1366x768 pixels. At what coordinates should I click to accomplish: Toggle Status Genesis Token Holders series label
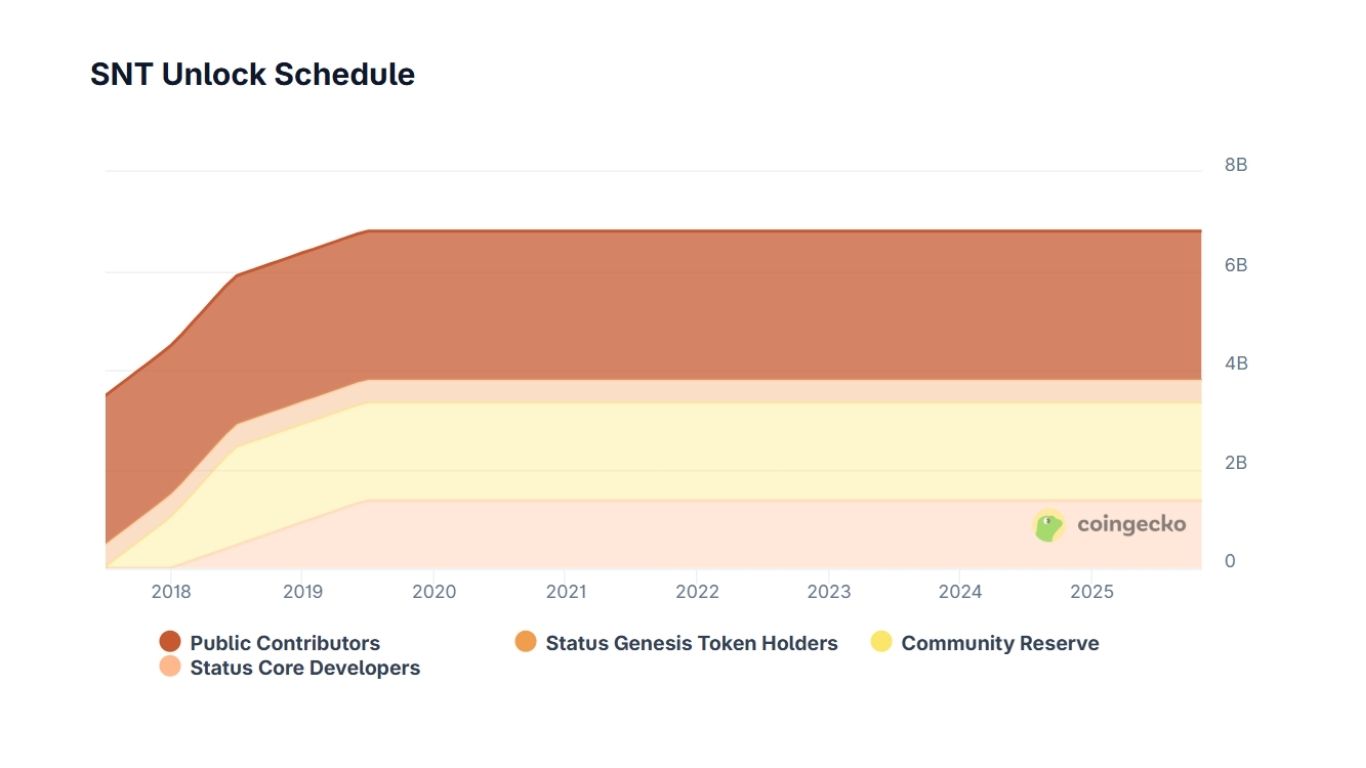tap(691, 643)
